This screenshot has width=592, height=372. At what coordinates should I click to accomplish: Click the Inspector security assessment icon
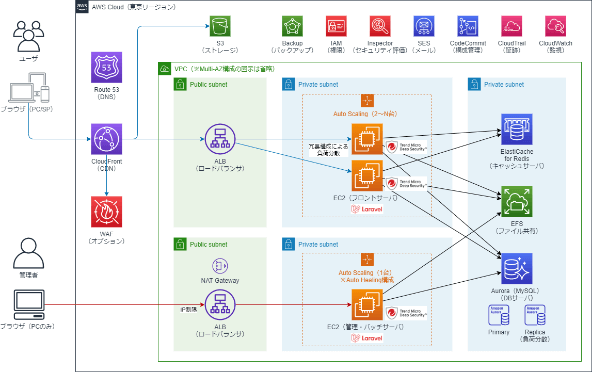(380, 26)
